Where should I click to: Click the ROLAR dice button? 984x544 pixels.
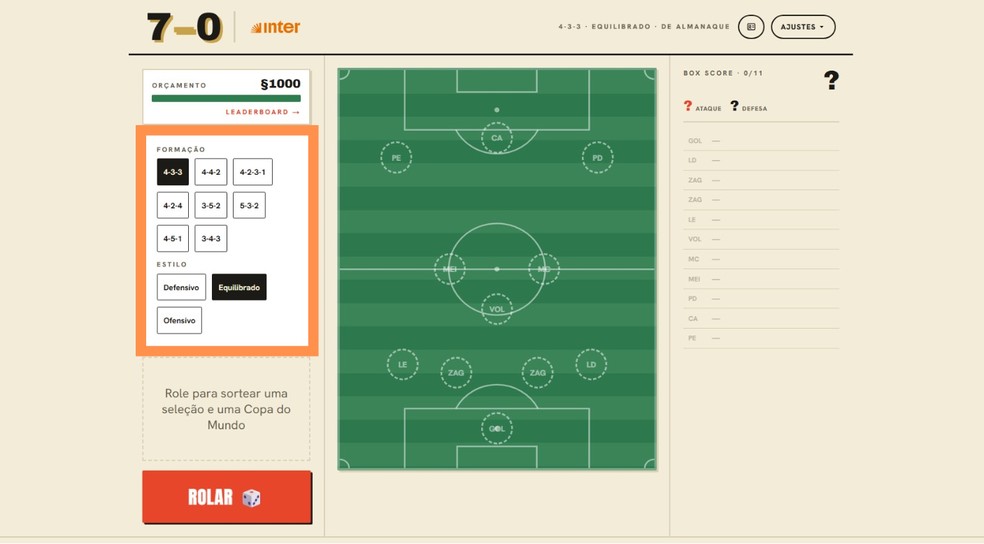[x=227, y=497]
